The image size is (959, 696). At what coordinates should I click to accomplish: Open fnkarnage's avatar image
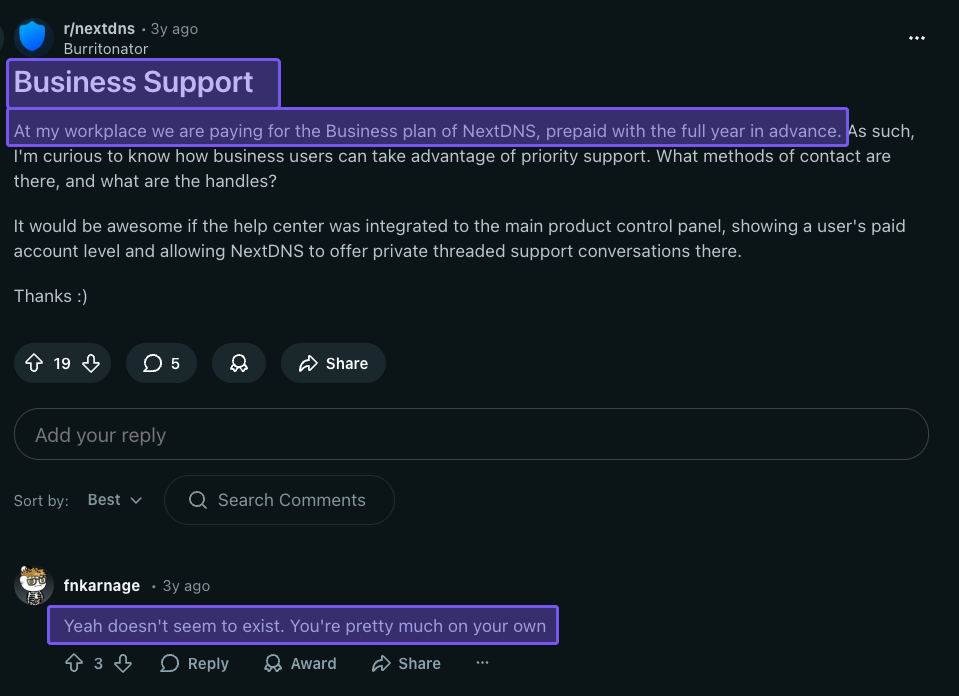(34, 585)
